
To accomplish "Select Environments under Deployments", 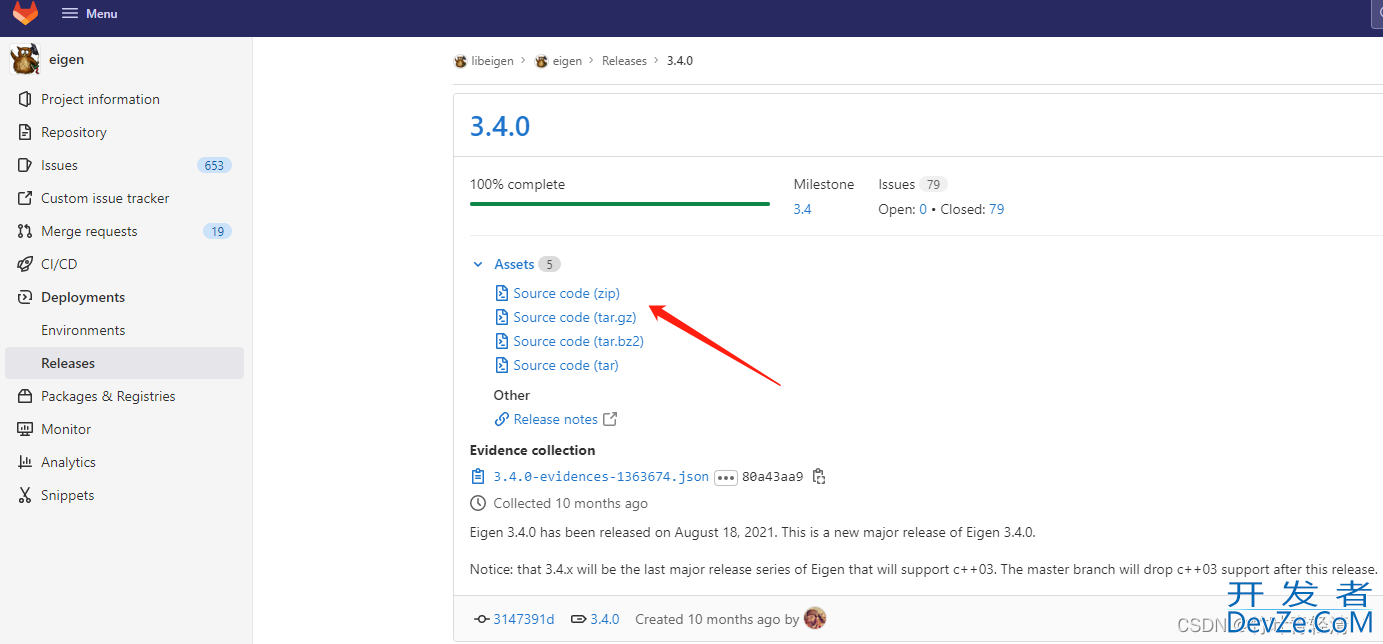I will point(83,330).
